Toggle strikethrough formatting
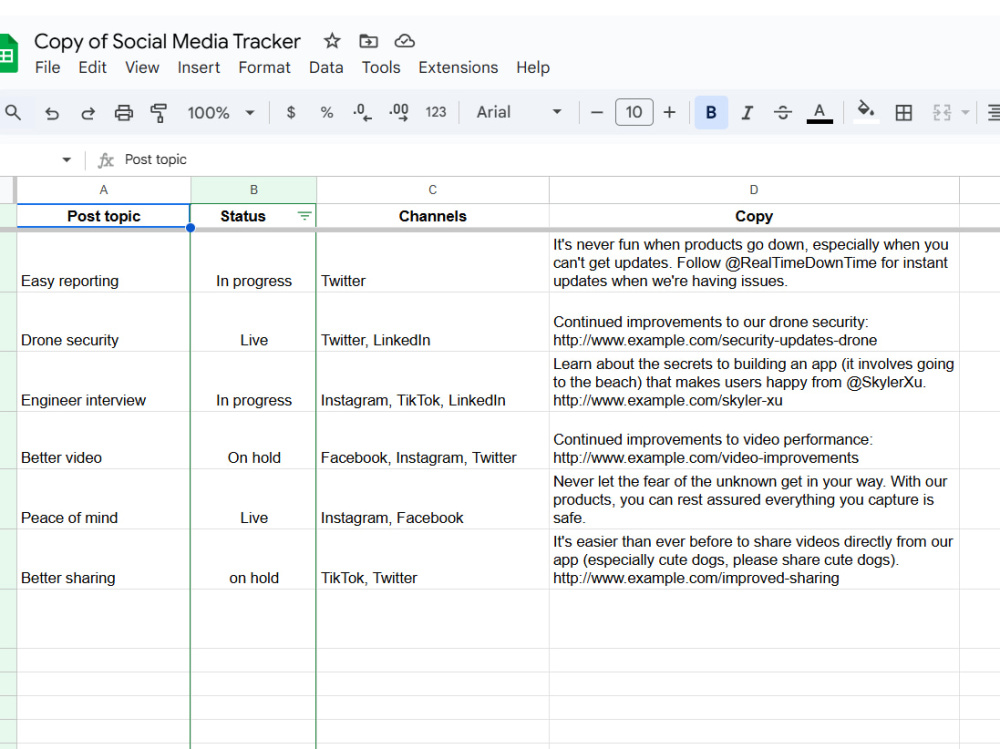This screenshot has width=1000, height=749. (783, 113)
